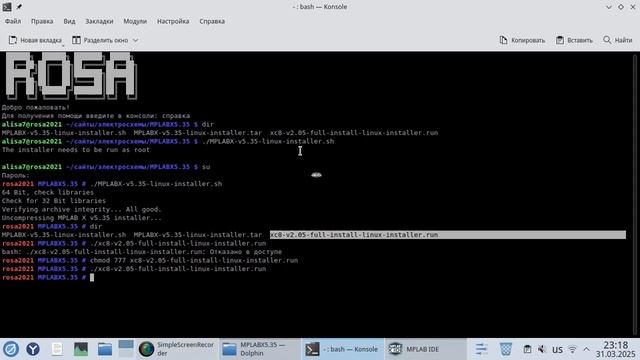Open the Справка menu
Image resolution: width=640 pixels, height=360 pixels.
pos(212,21)
